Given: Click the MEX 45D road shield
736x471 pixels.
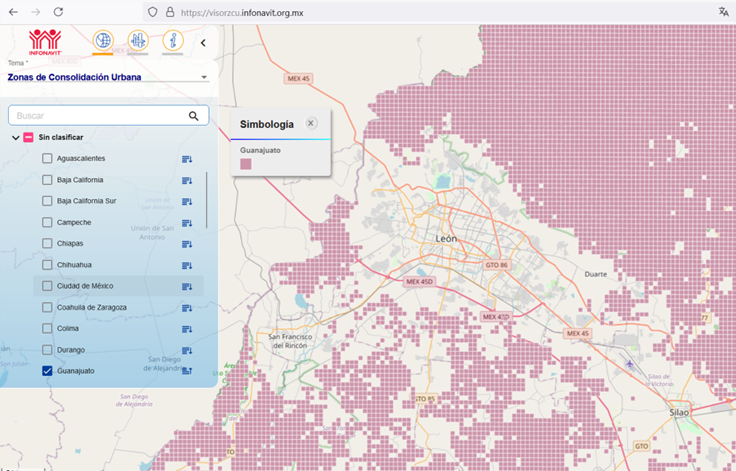Looking at the screenshot, I should coord(420,282).
